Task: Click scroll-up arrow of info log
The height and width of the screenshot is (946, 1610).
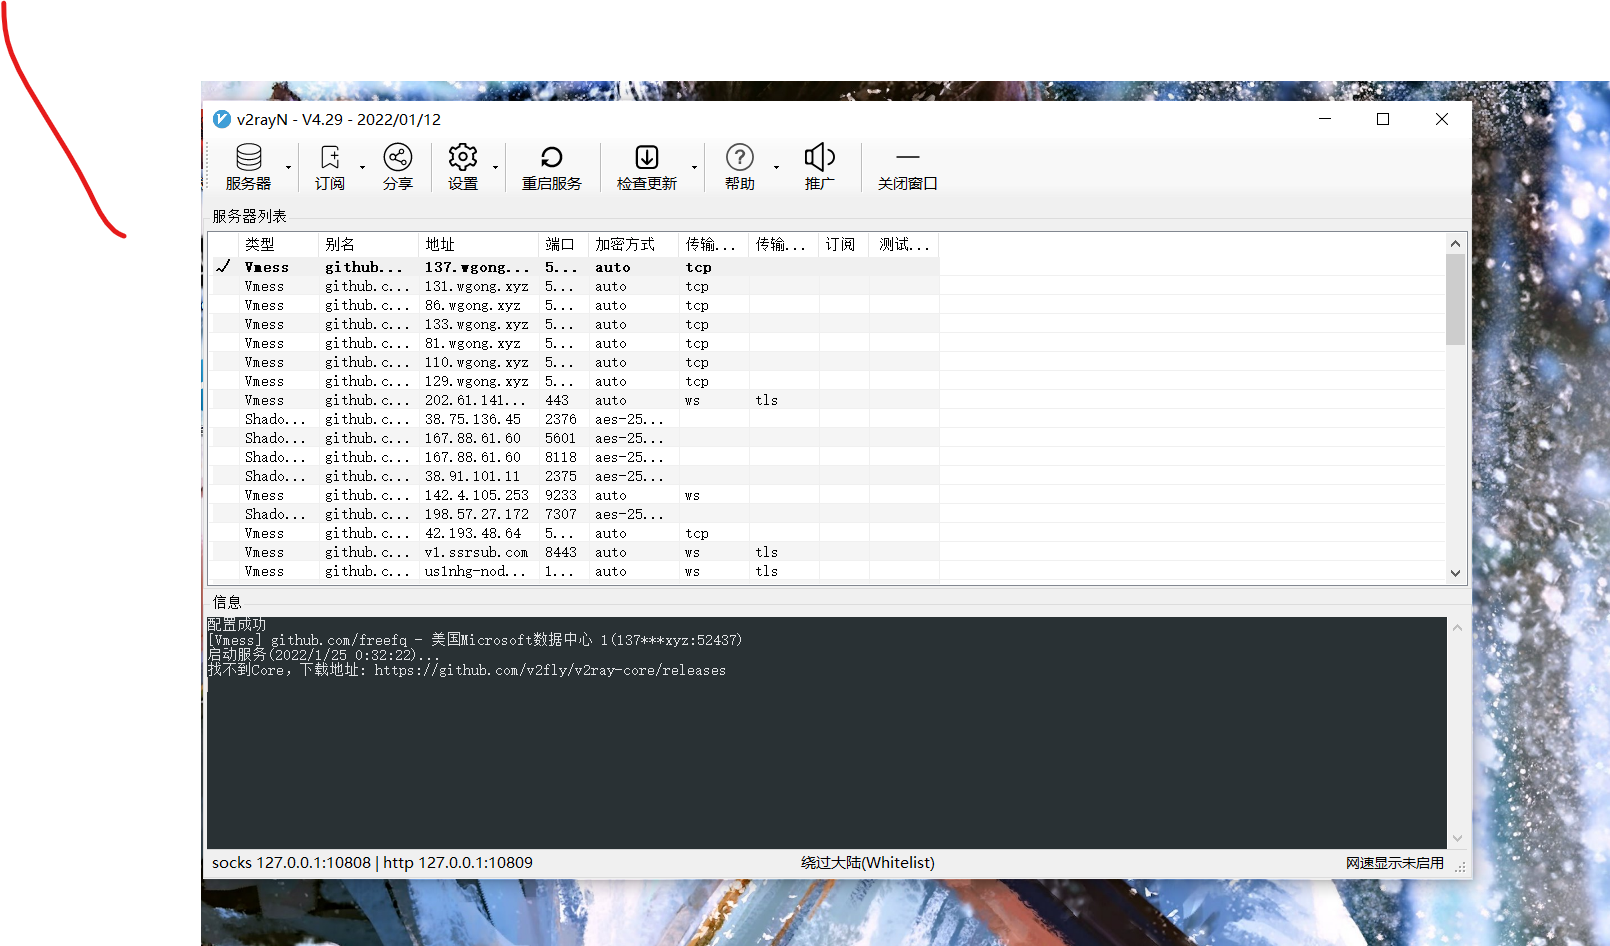Action: (x=1457, y=628)
